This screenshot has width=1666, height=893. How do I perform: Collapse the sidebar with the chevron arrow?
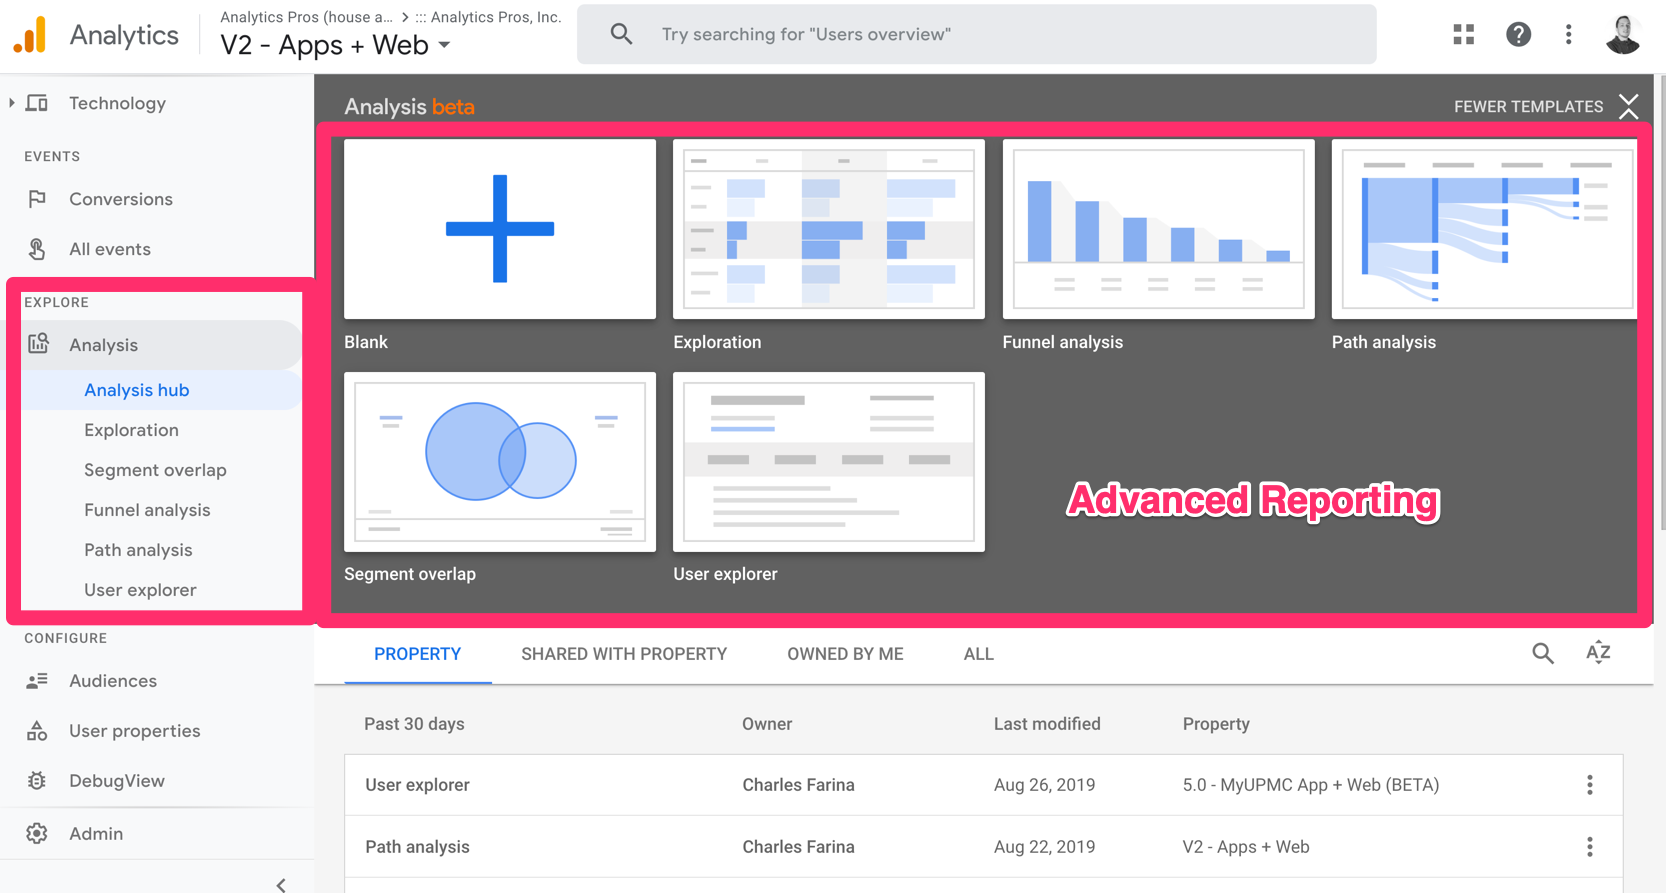coord(281,884)
